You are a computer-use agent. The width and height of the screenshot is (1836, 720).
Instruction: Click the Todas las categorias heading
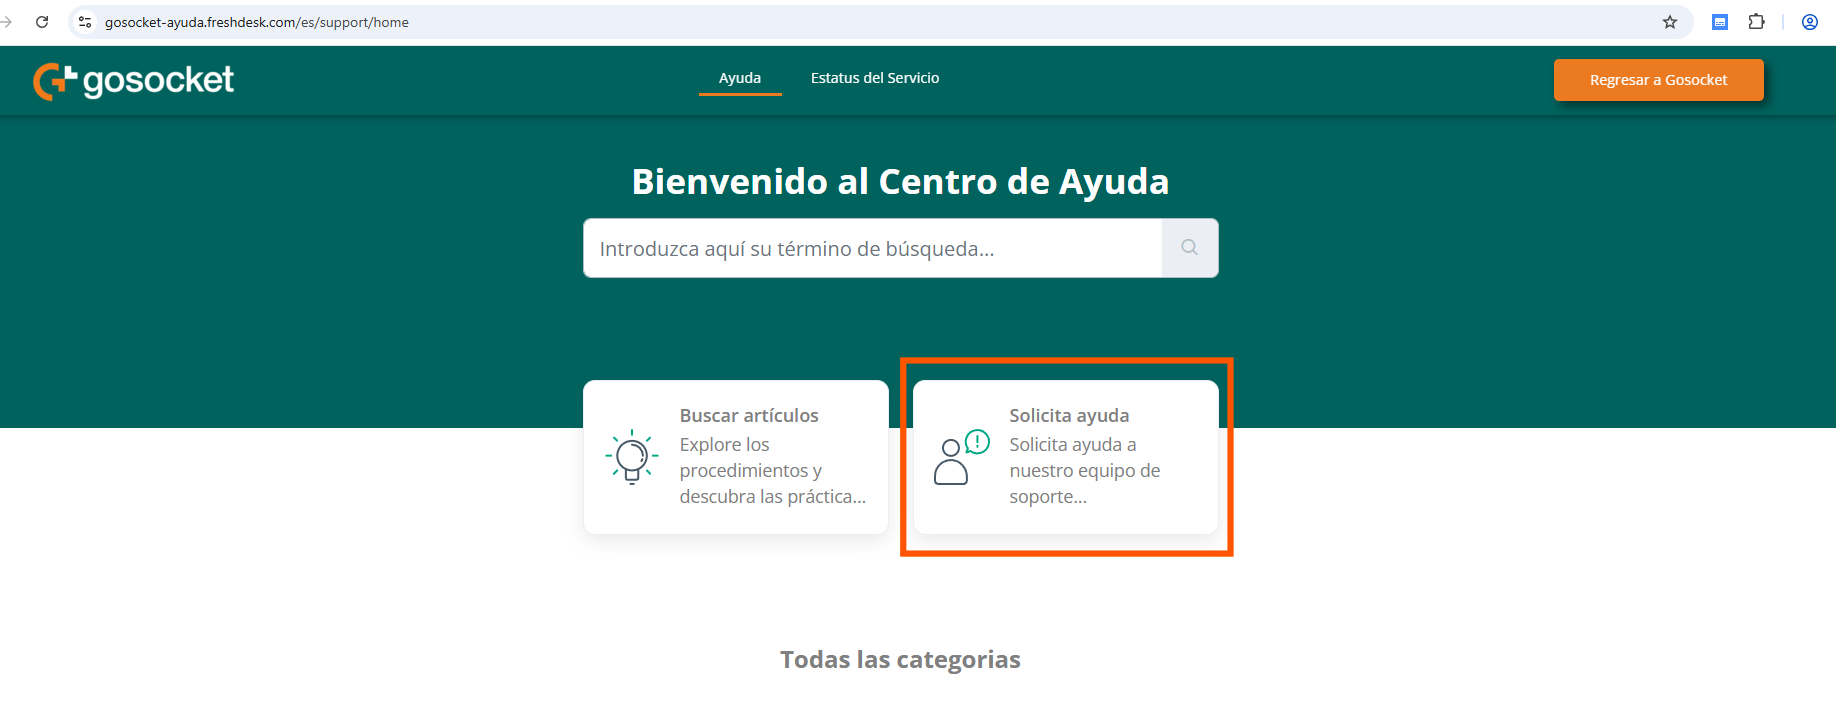tap(900, 660)
